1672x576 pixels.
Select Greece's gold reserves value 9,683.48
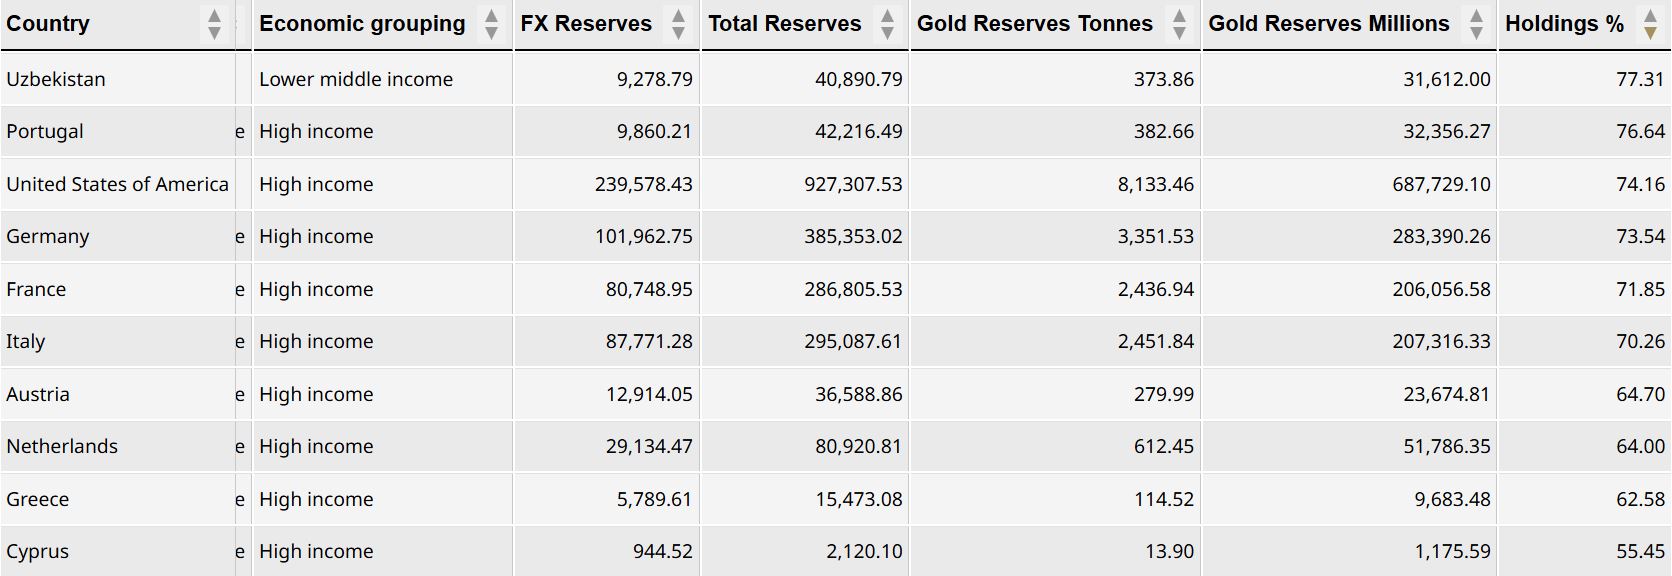(x=1452, y=499)
